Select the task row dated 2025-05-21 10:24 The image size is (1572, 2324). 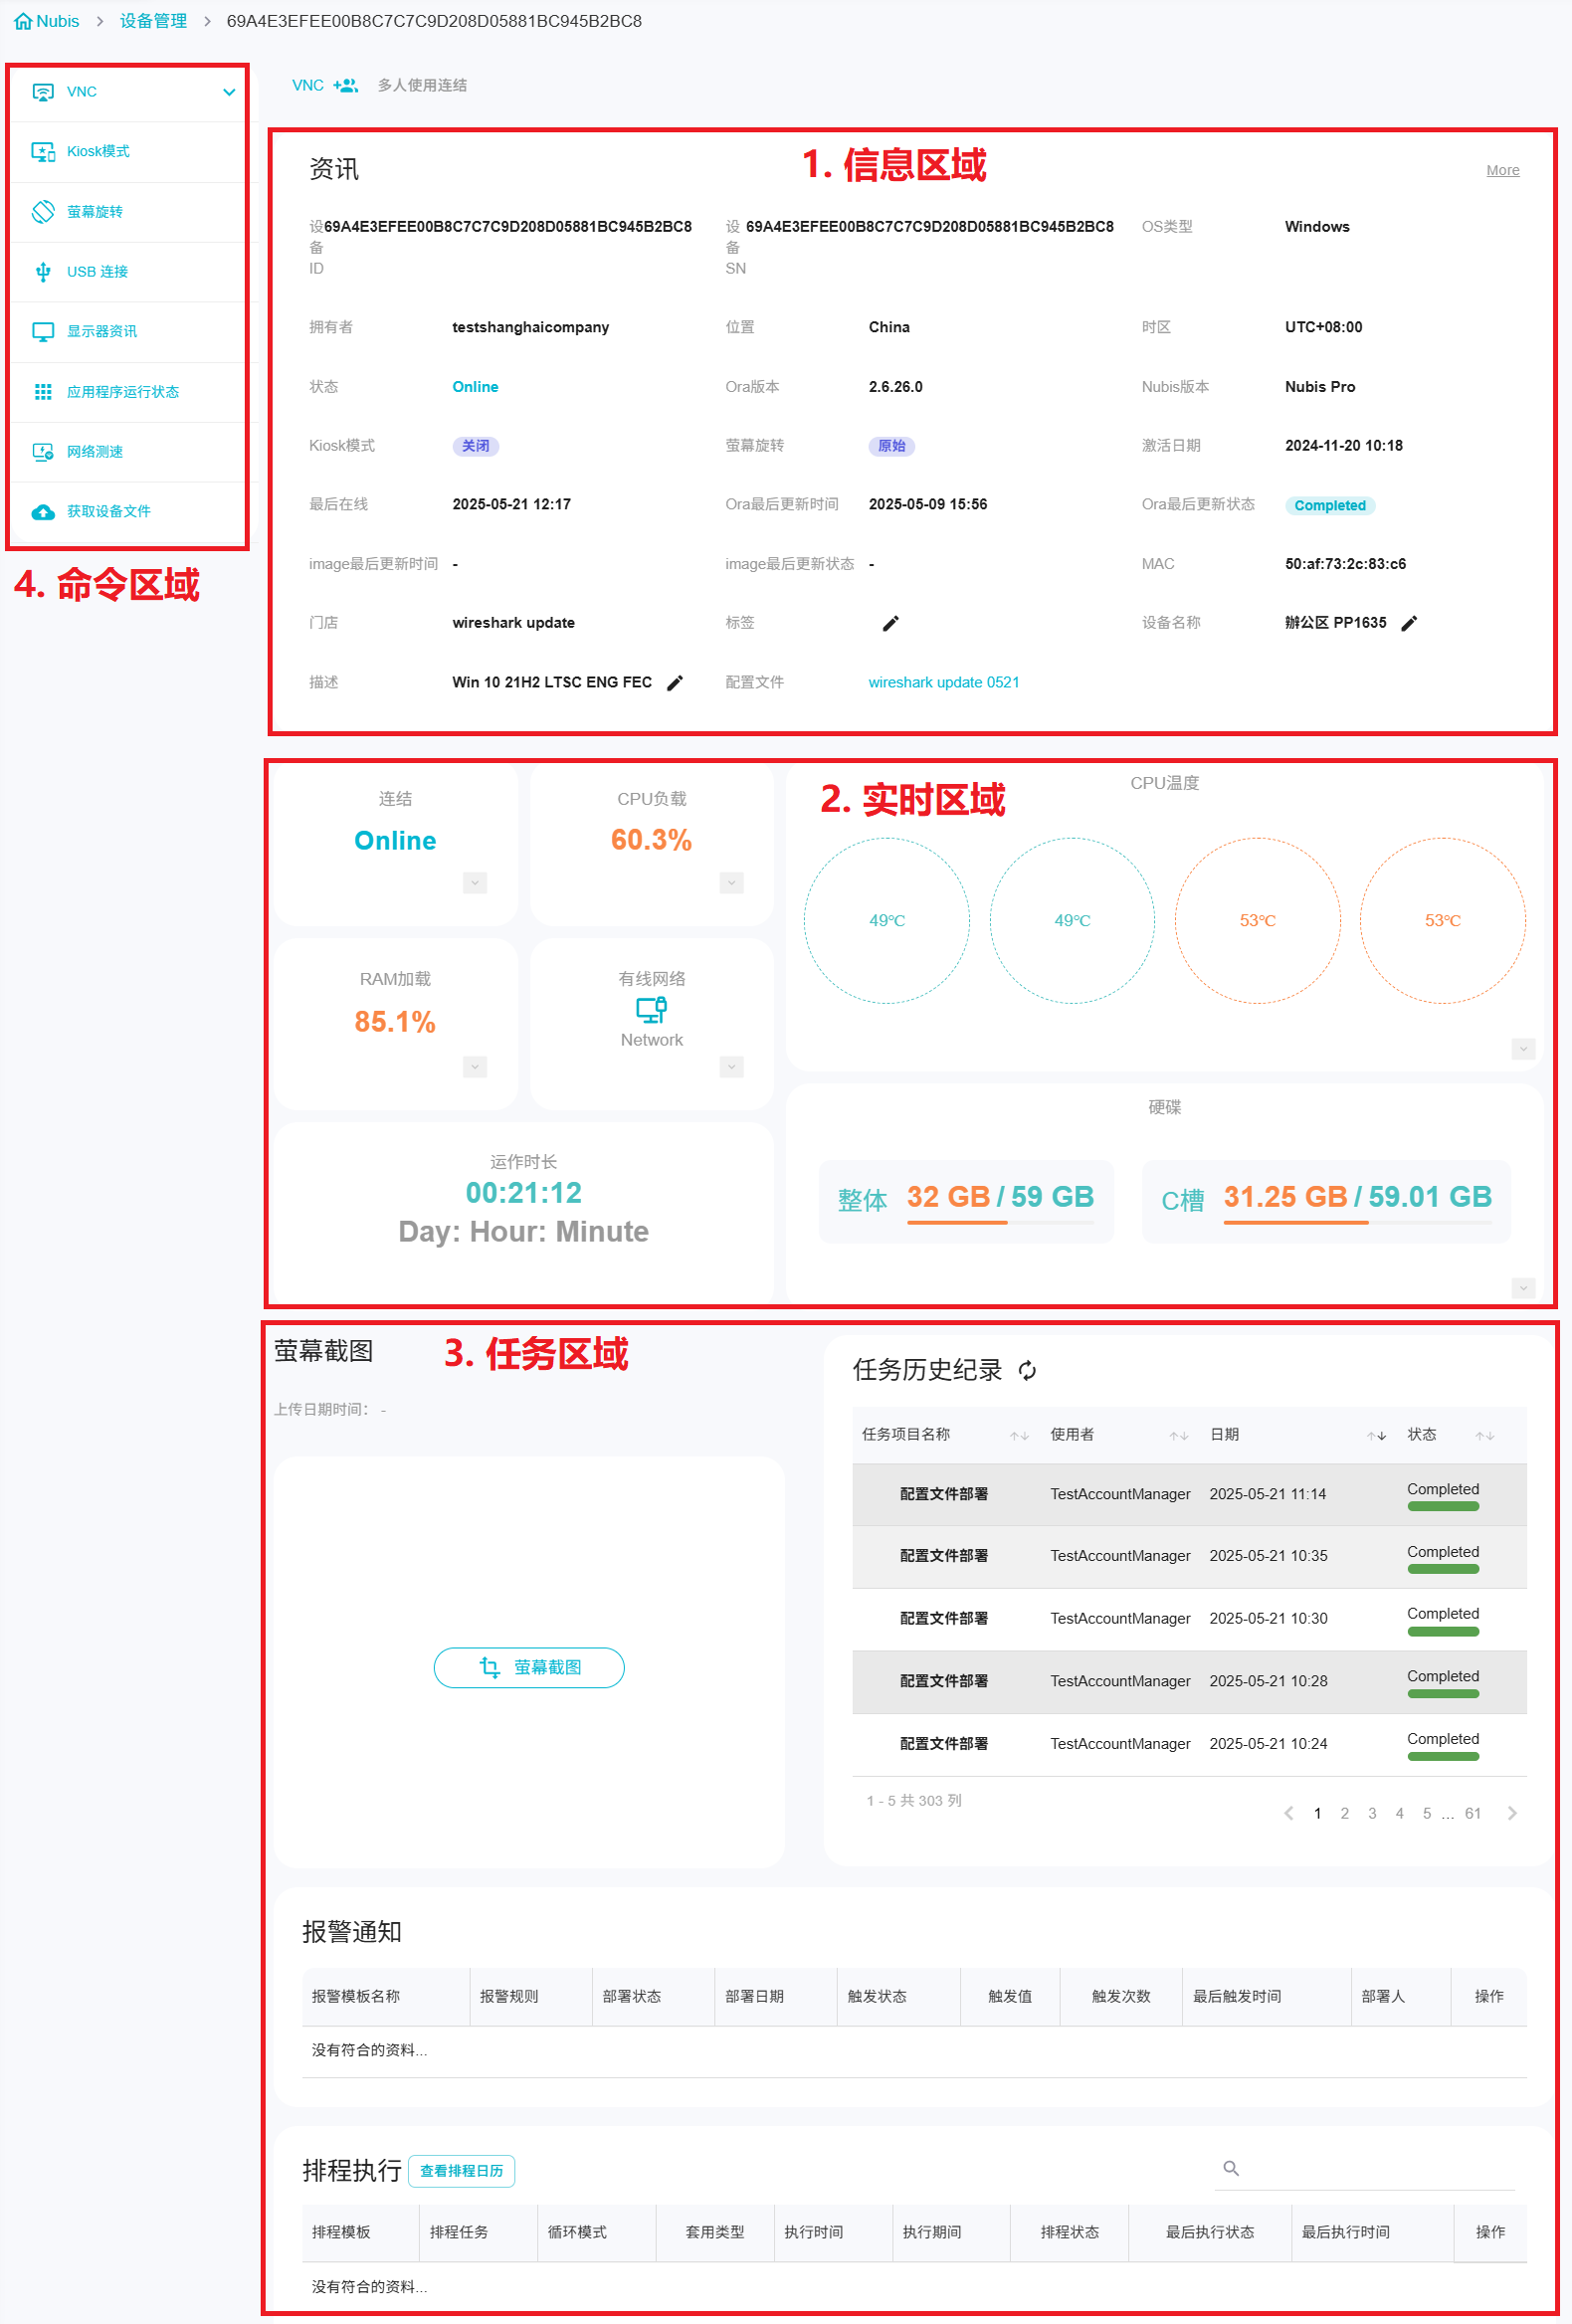[x=1189, y=1744]
